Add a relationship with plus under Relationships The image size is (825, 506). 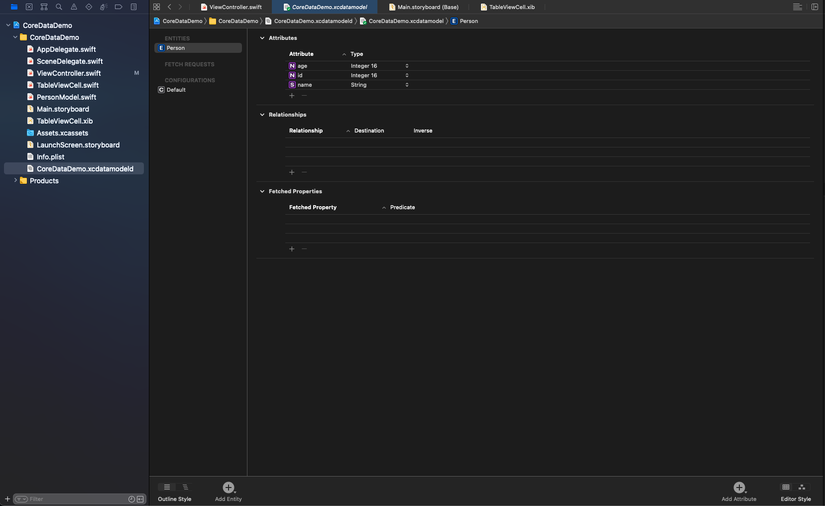point(291,172)
